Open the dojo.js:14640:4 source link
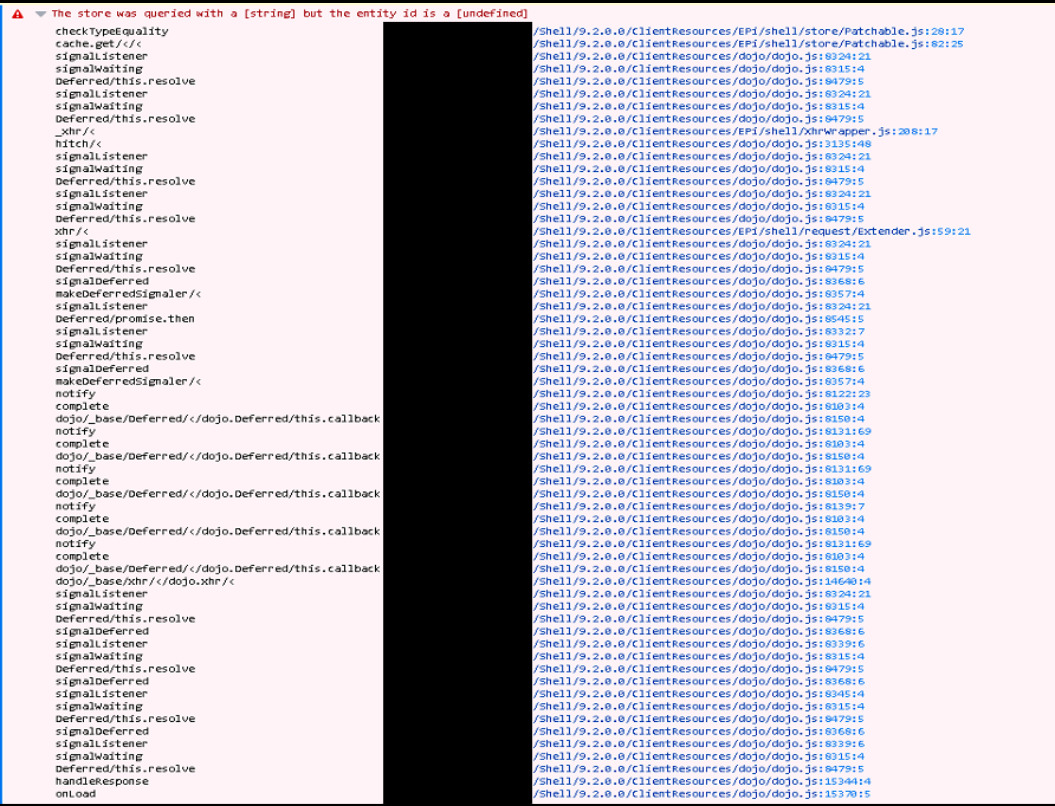This screenshot has width=1055, height=806. coord(703,581)
